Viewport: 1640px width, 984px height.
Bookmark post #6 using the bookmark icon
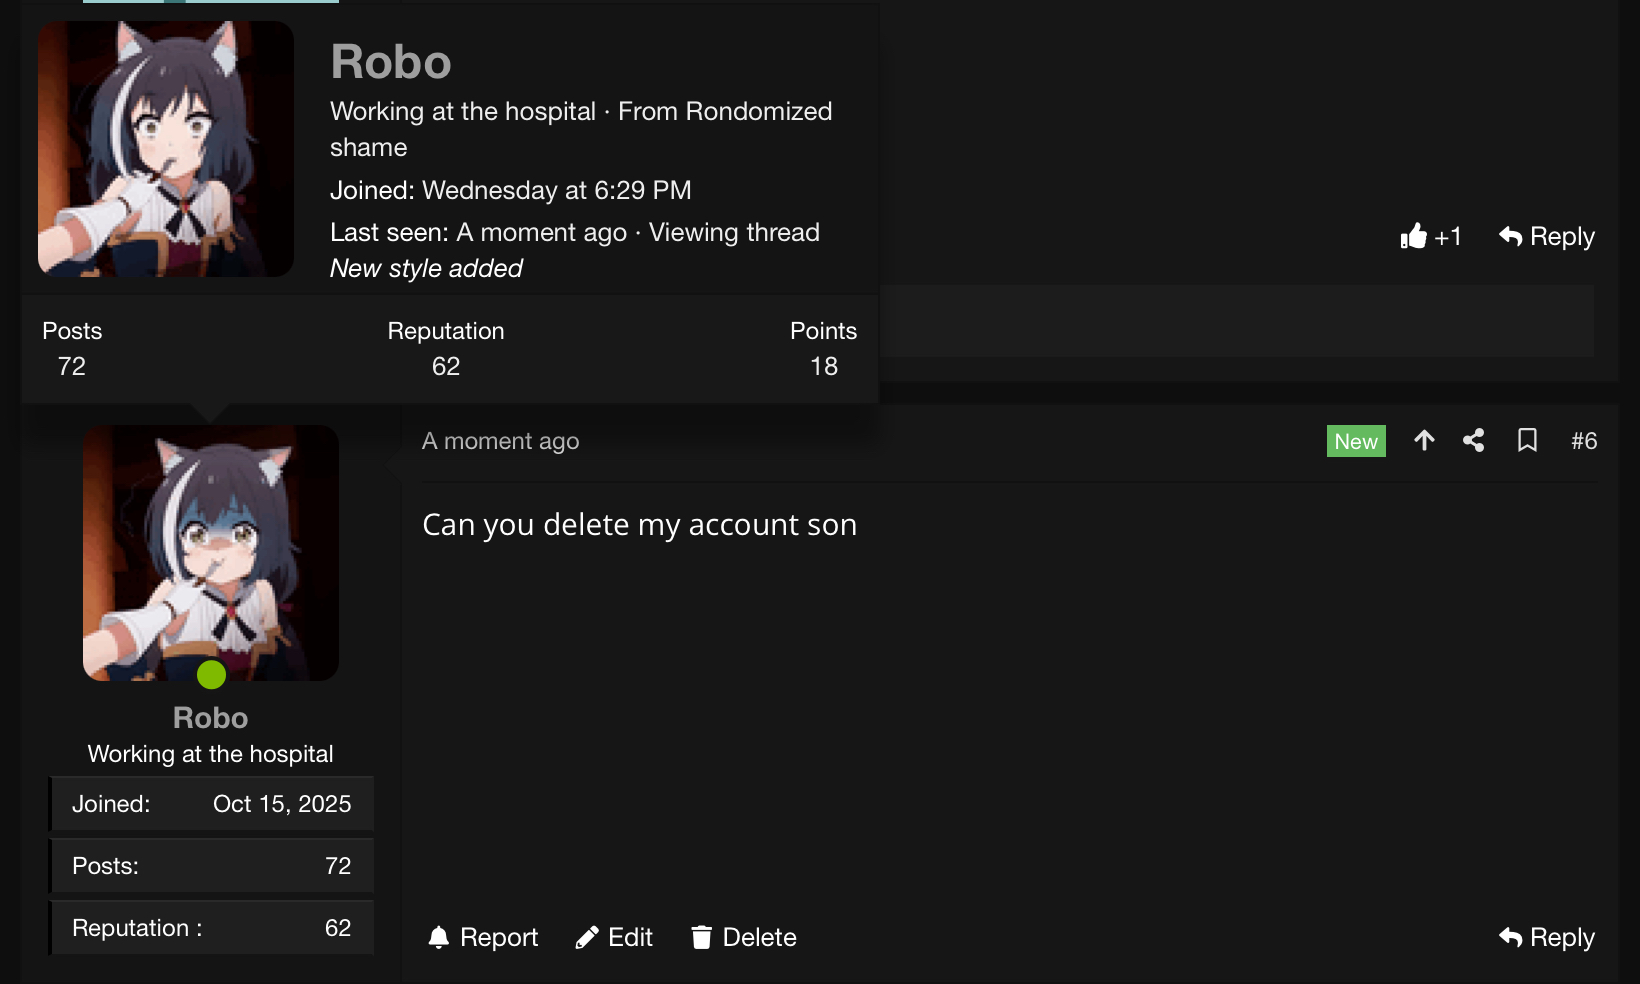click(1527, 441)
